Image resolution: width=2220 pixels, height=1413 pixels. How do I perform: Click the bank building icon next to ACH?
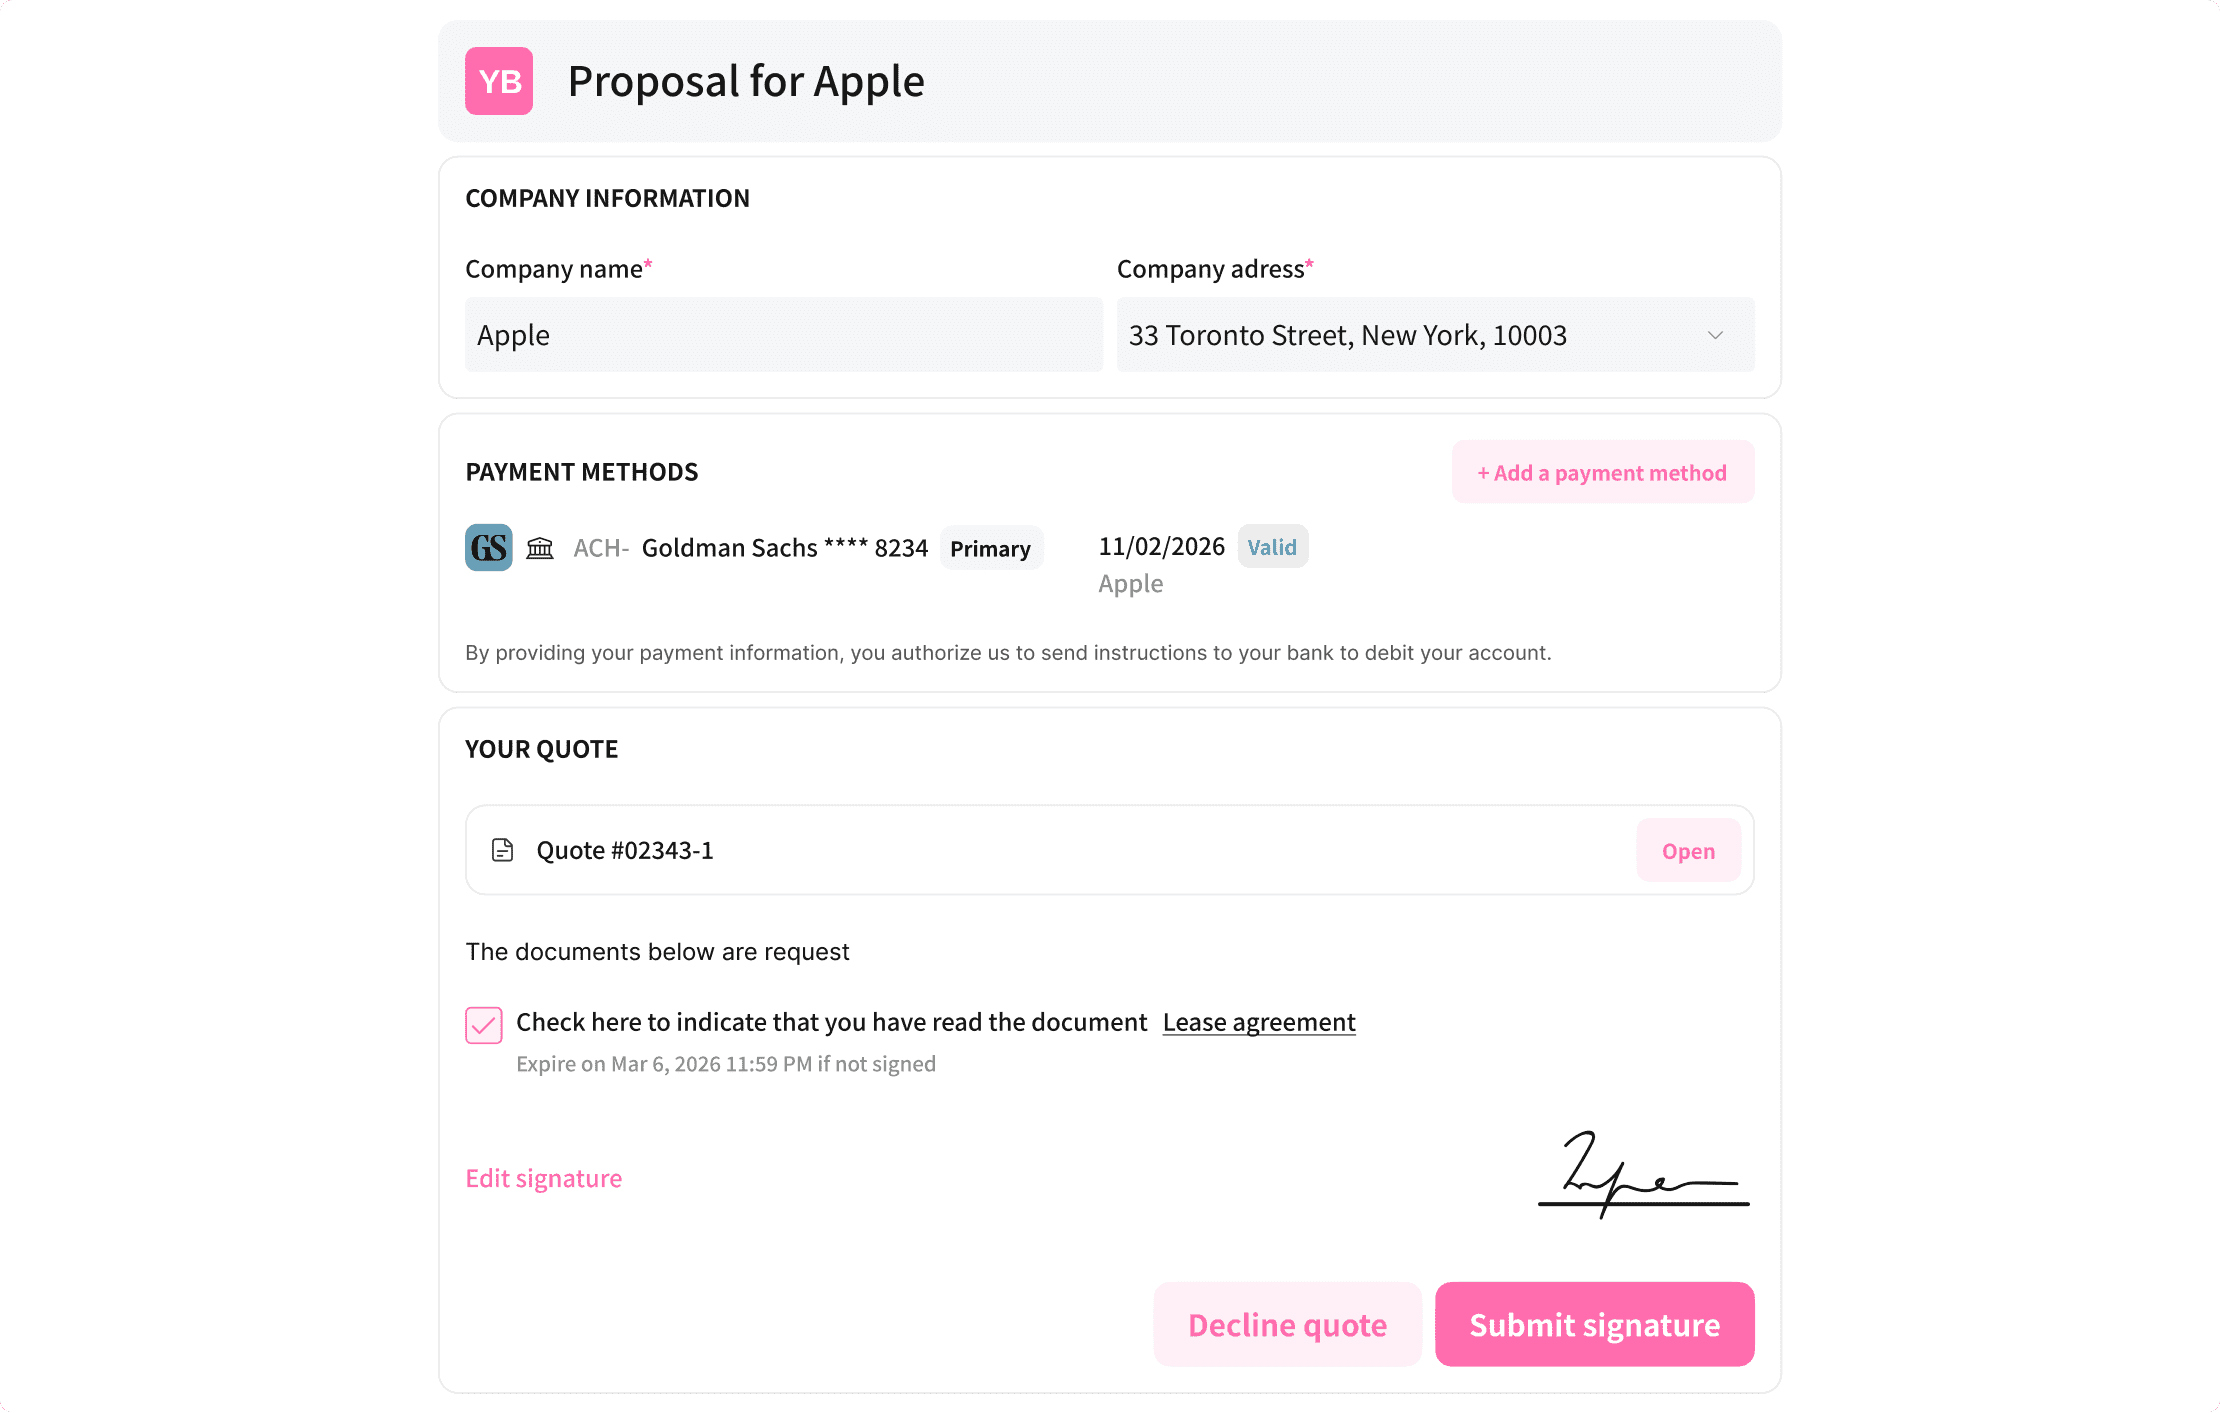pyautogui.click(x=539, y=547)
